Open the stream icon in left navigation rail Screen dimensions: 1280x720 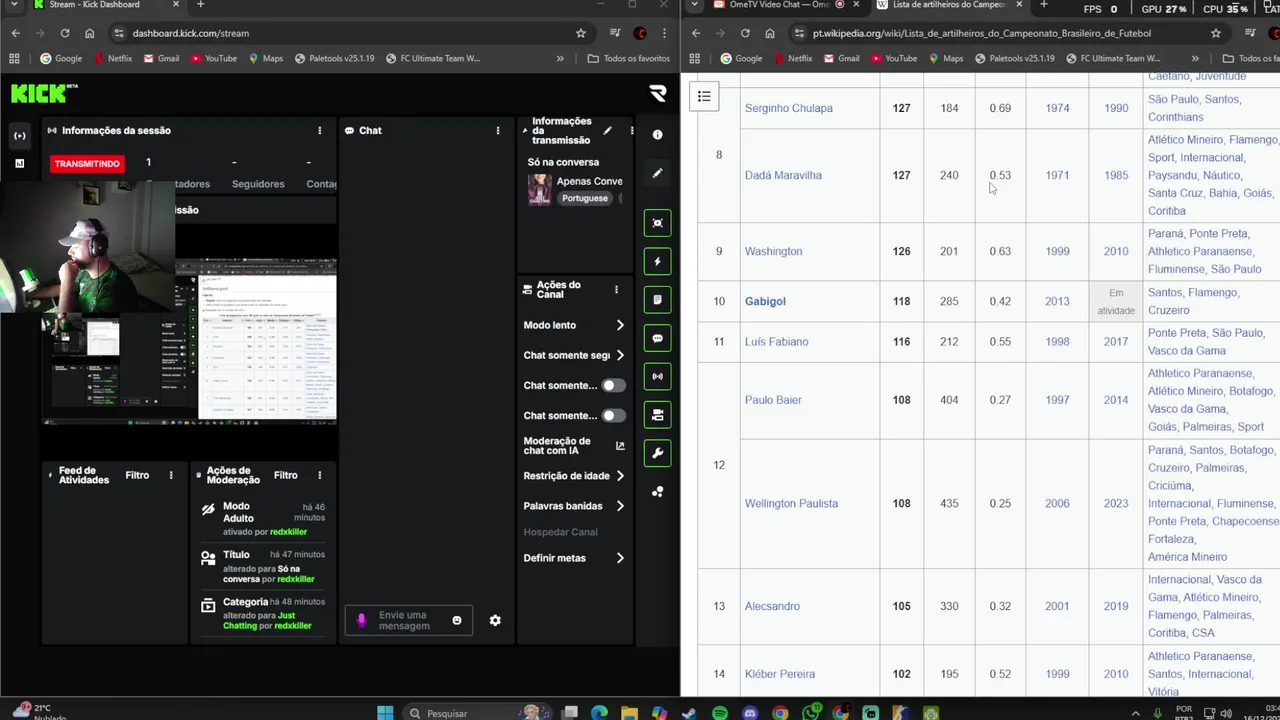pos(19,135)
